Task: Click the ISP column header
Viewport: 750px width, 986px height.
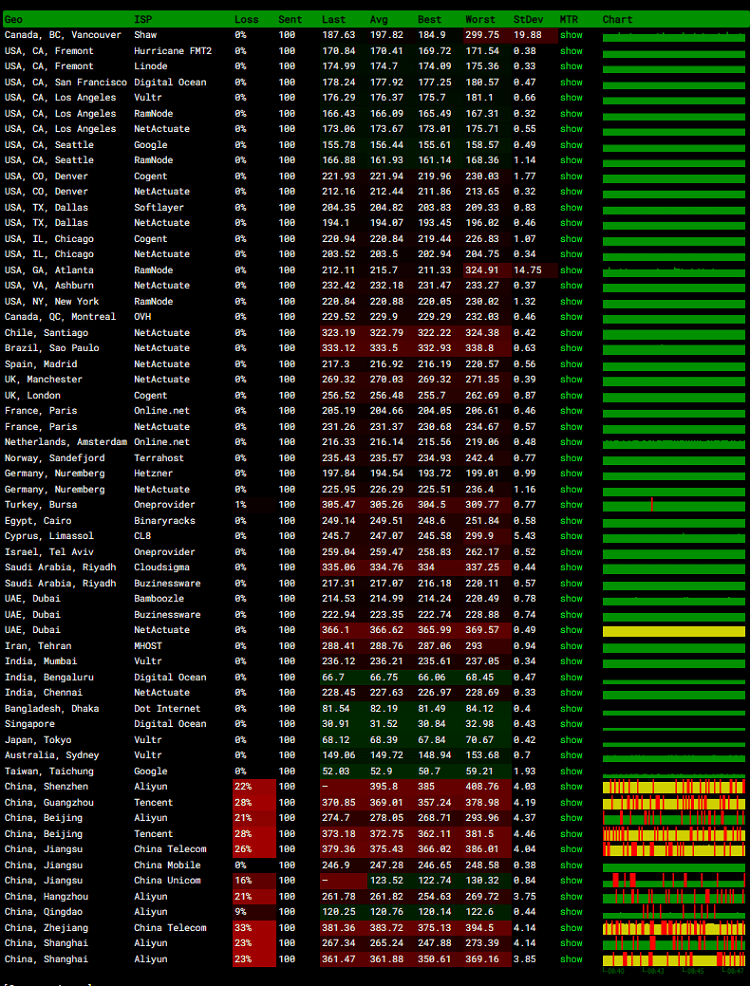Action: (x=143, y=19)
